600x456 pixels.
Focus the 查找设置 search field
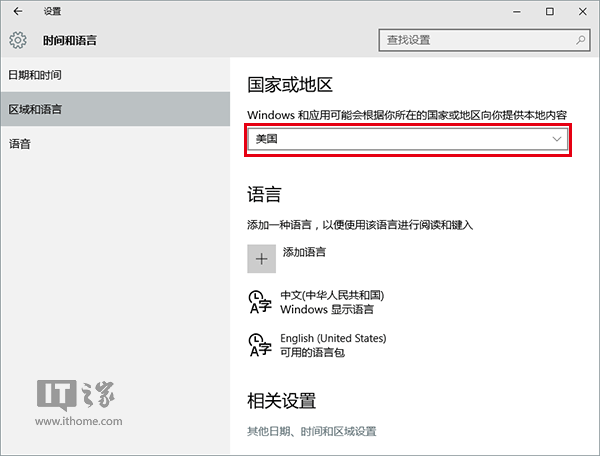[484, 40]
